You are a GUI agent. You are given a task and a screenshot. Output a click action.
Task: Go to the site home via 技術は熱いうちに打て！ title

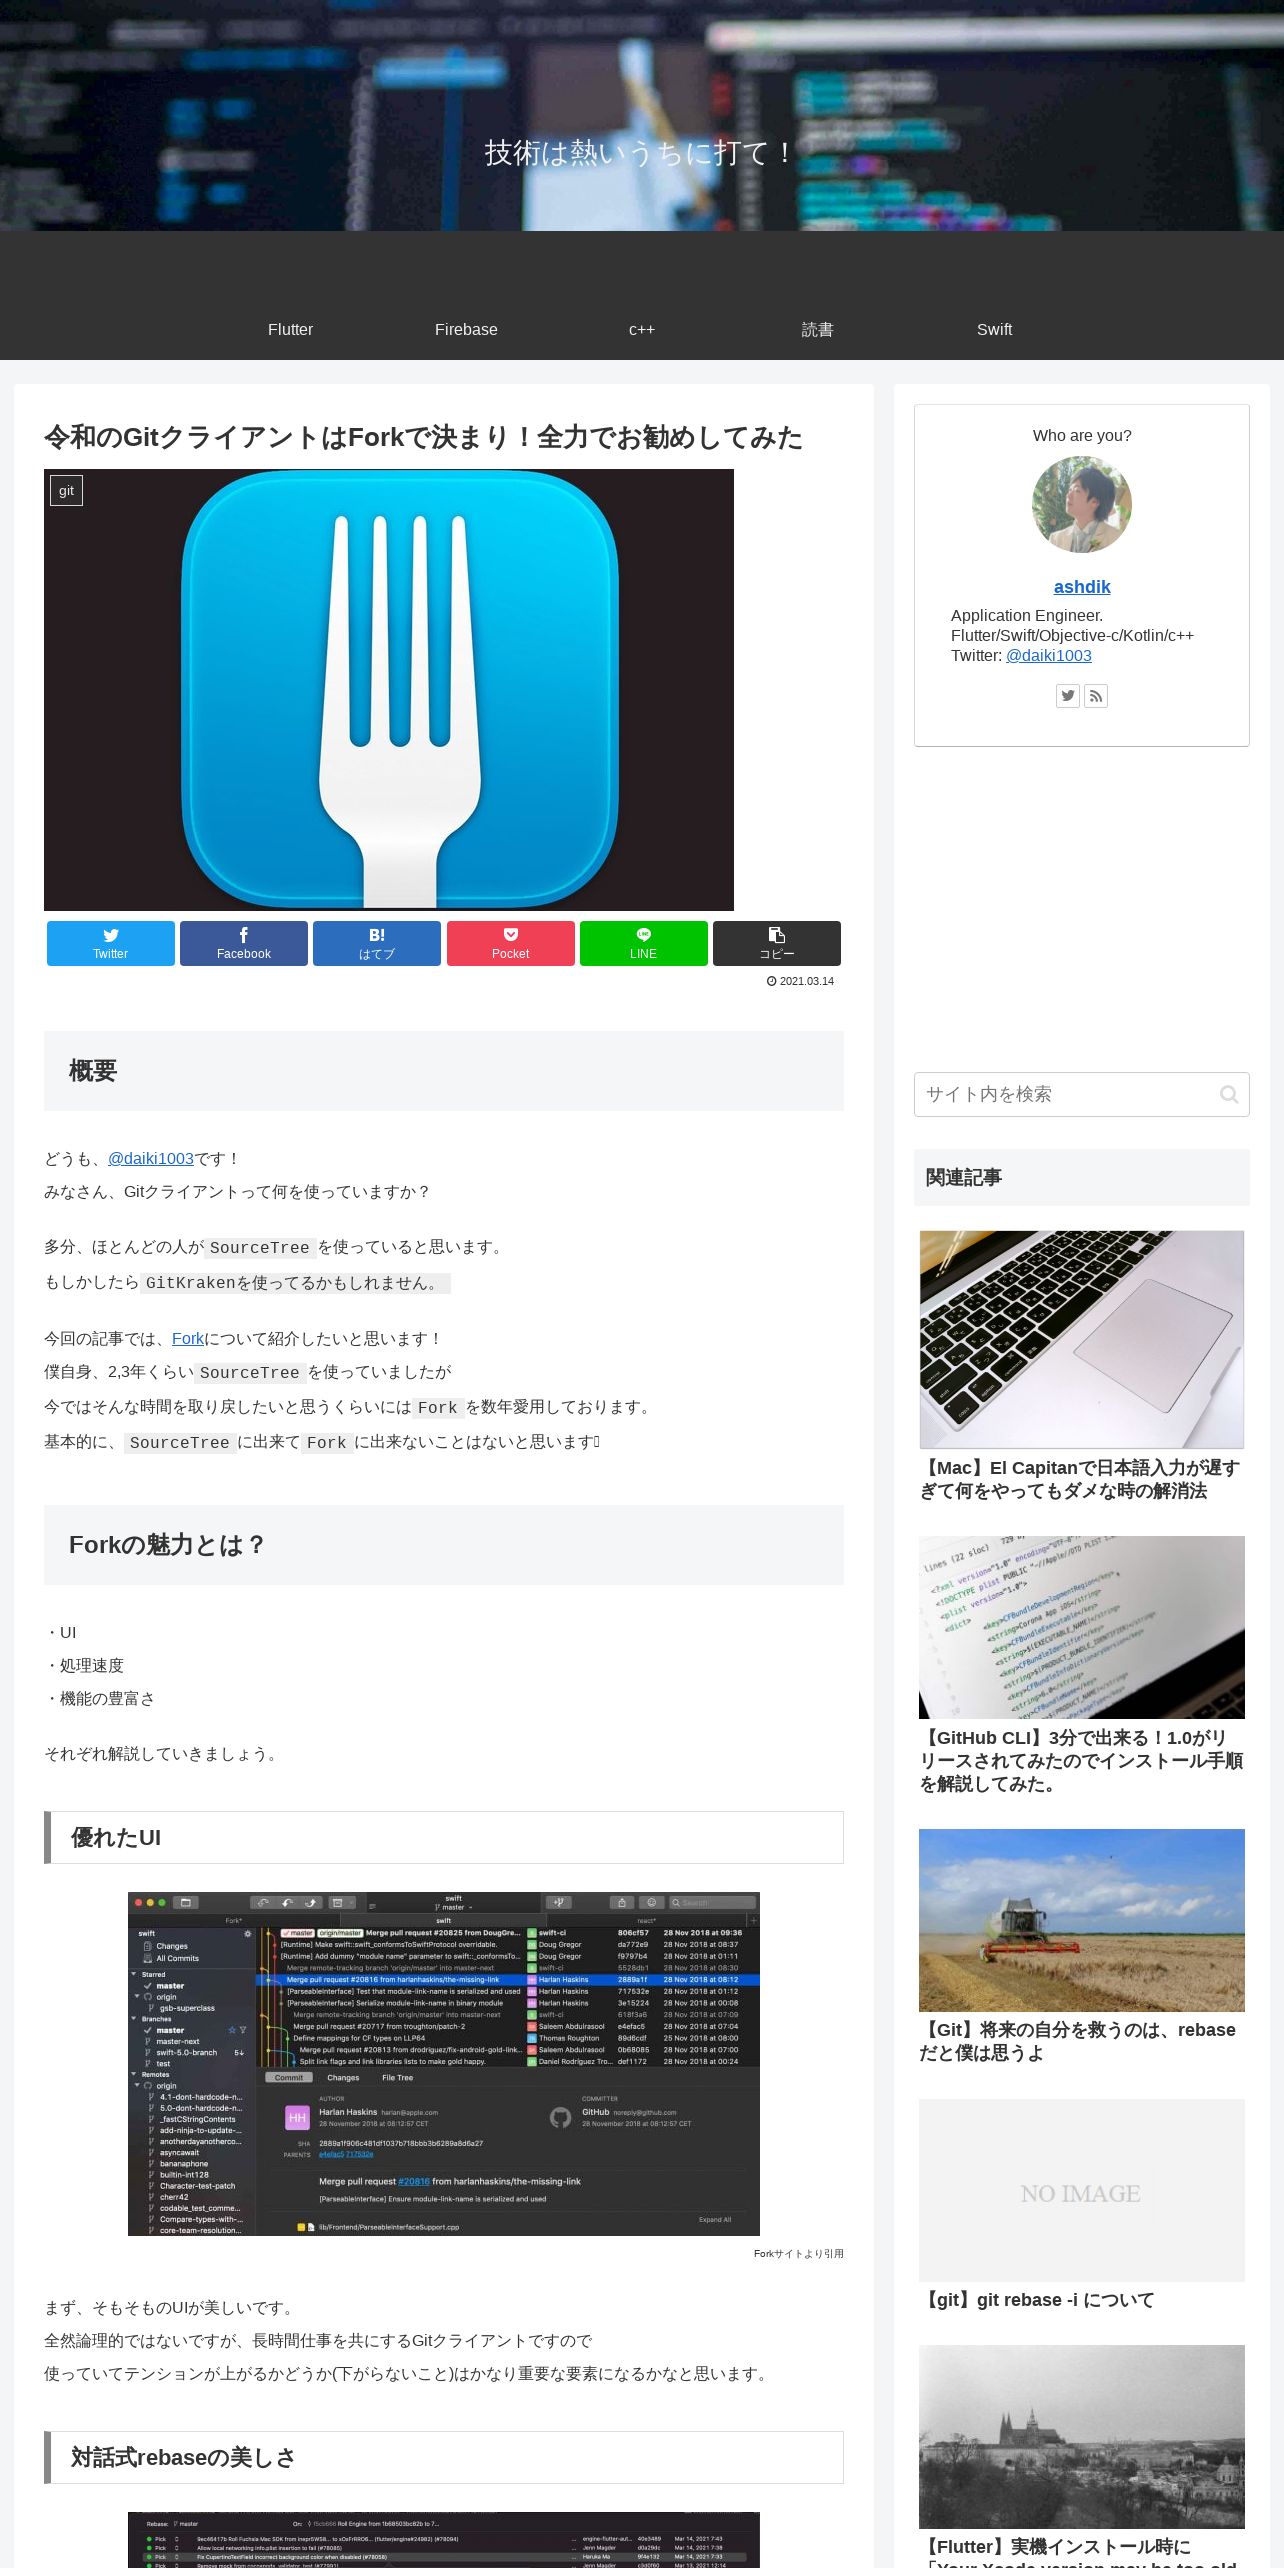641,152
